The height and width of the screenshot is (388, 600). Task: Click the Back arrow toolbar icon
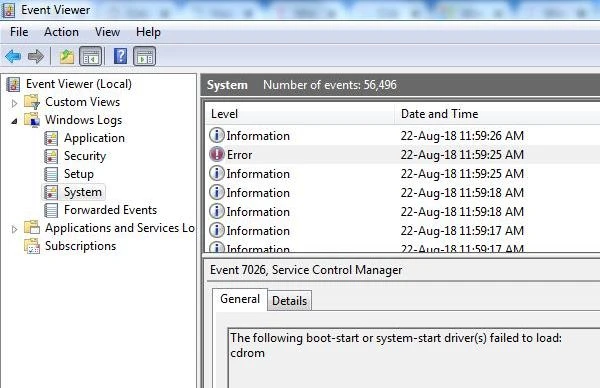click(13, 57)
